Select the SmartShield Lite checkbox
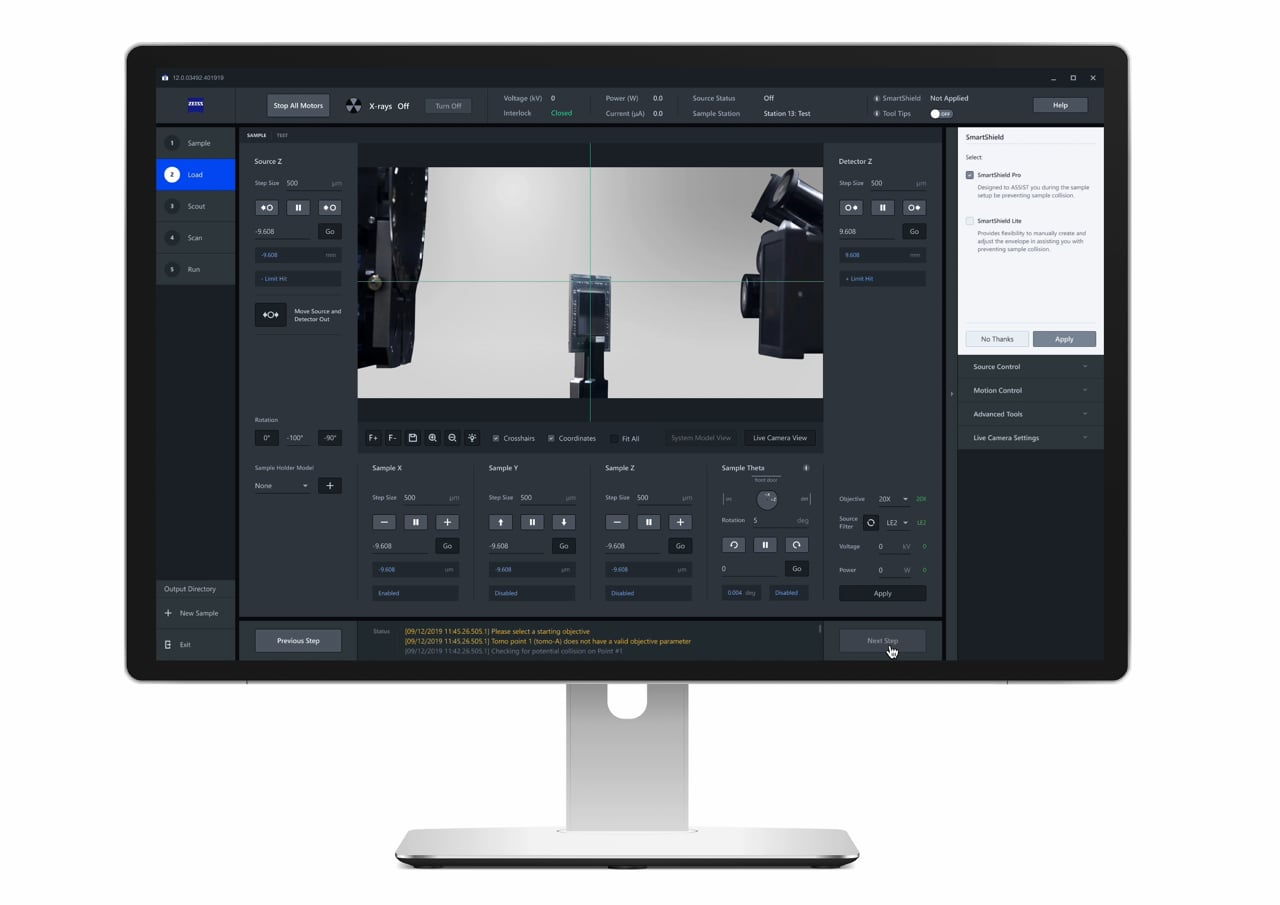 tap(970, 221)
